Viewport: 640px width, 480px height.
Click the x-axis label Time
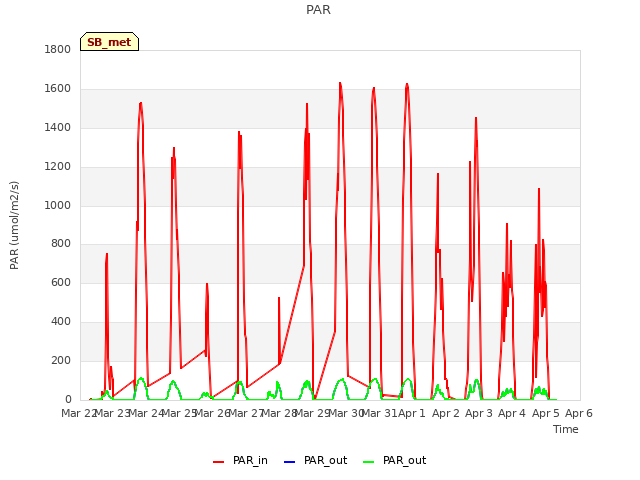tap(566, 429)
